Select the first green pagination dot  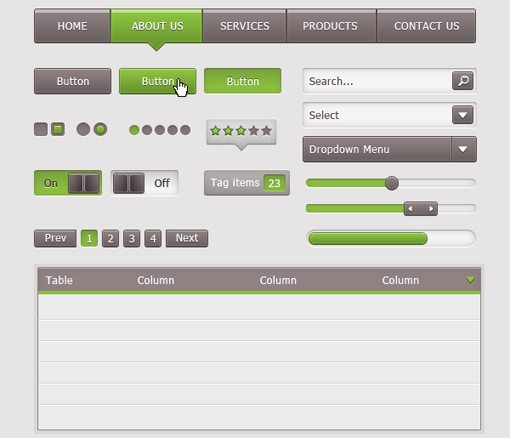click(x=134, y=130)
